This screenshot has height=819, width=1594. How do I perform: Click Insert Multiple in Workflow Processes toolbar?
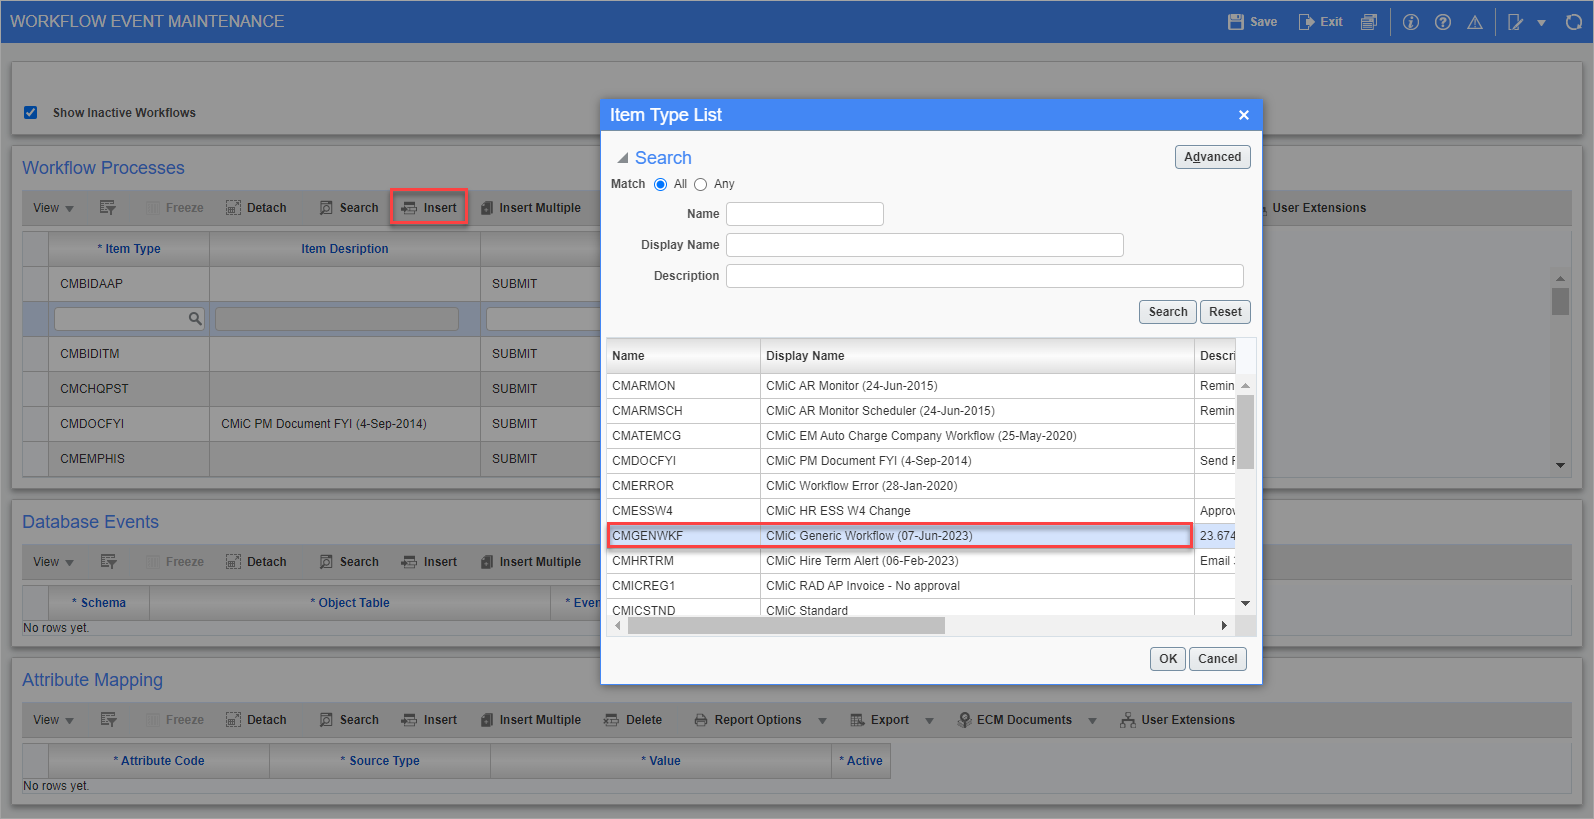click(x=530, y=208)
